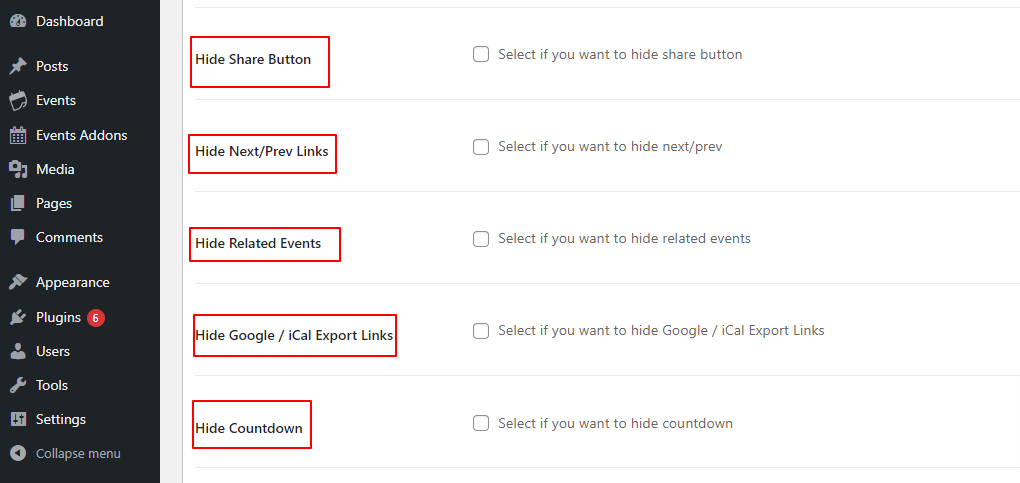1020x483 pixels.
Task: Check the Hide Next/Prev Links option
Action: point(481,147)
